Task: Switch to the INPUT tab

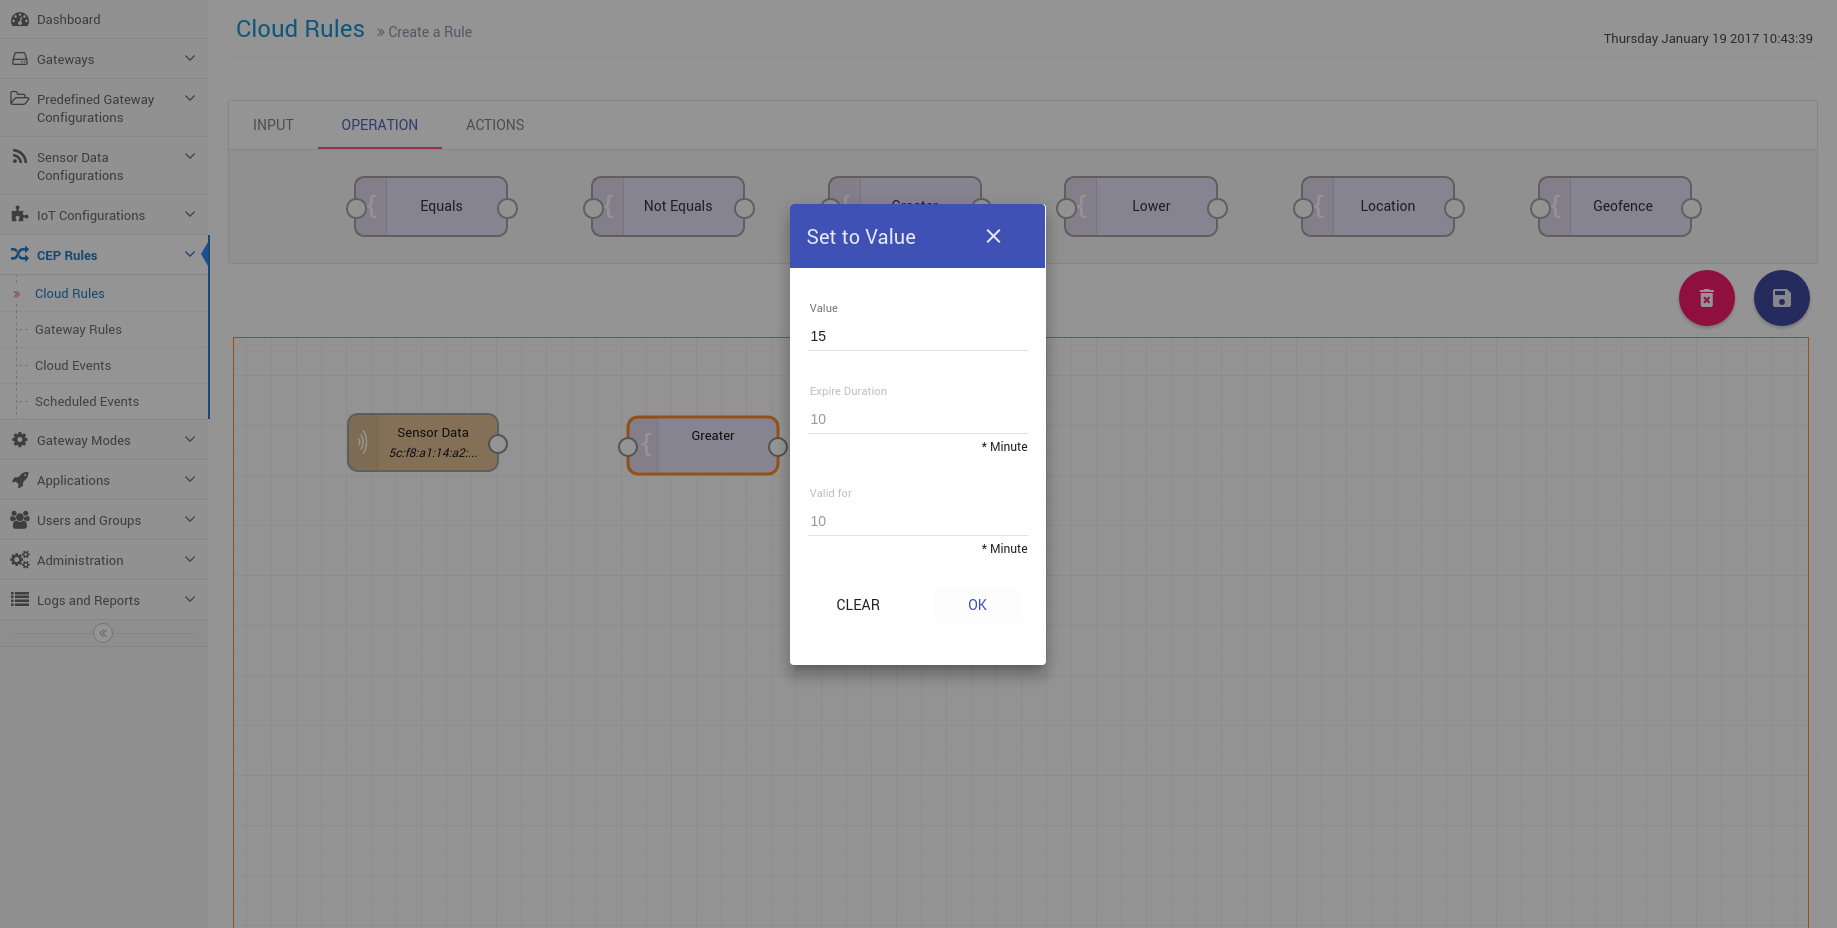Action: coord(273,125)
